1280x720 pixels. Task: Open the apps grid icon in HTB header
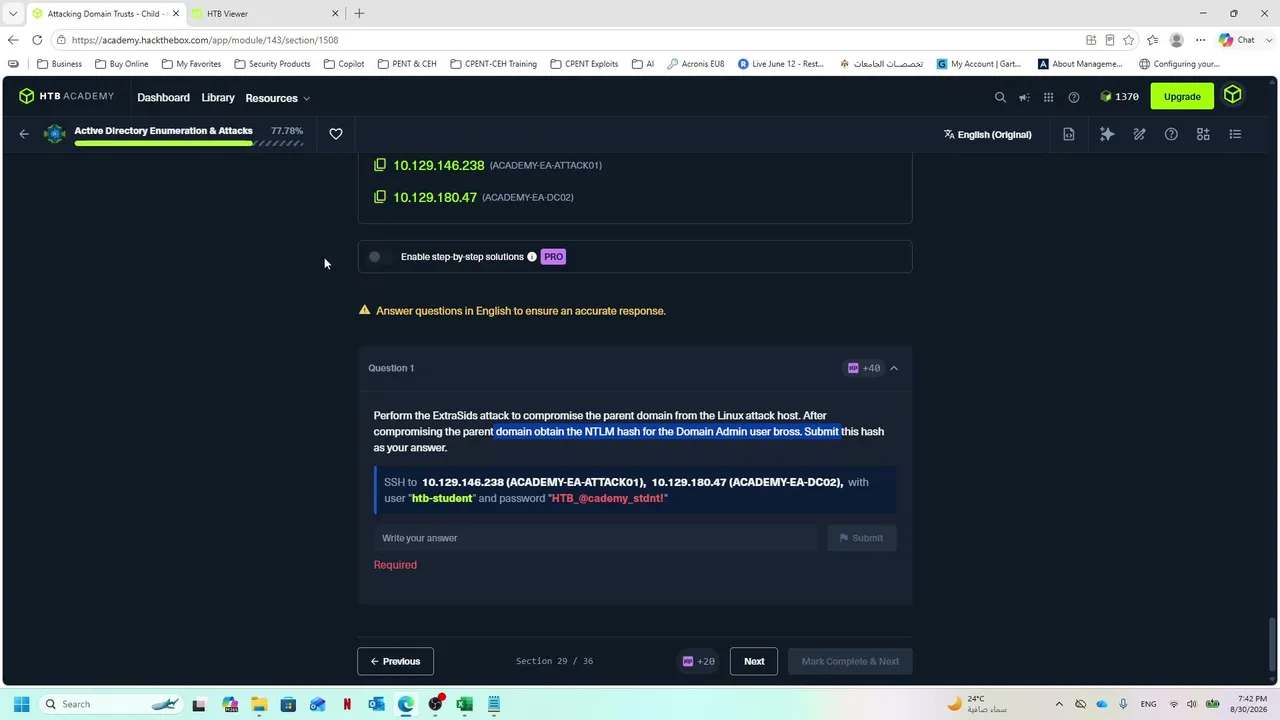[1048, 97]
